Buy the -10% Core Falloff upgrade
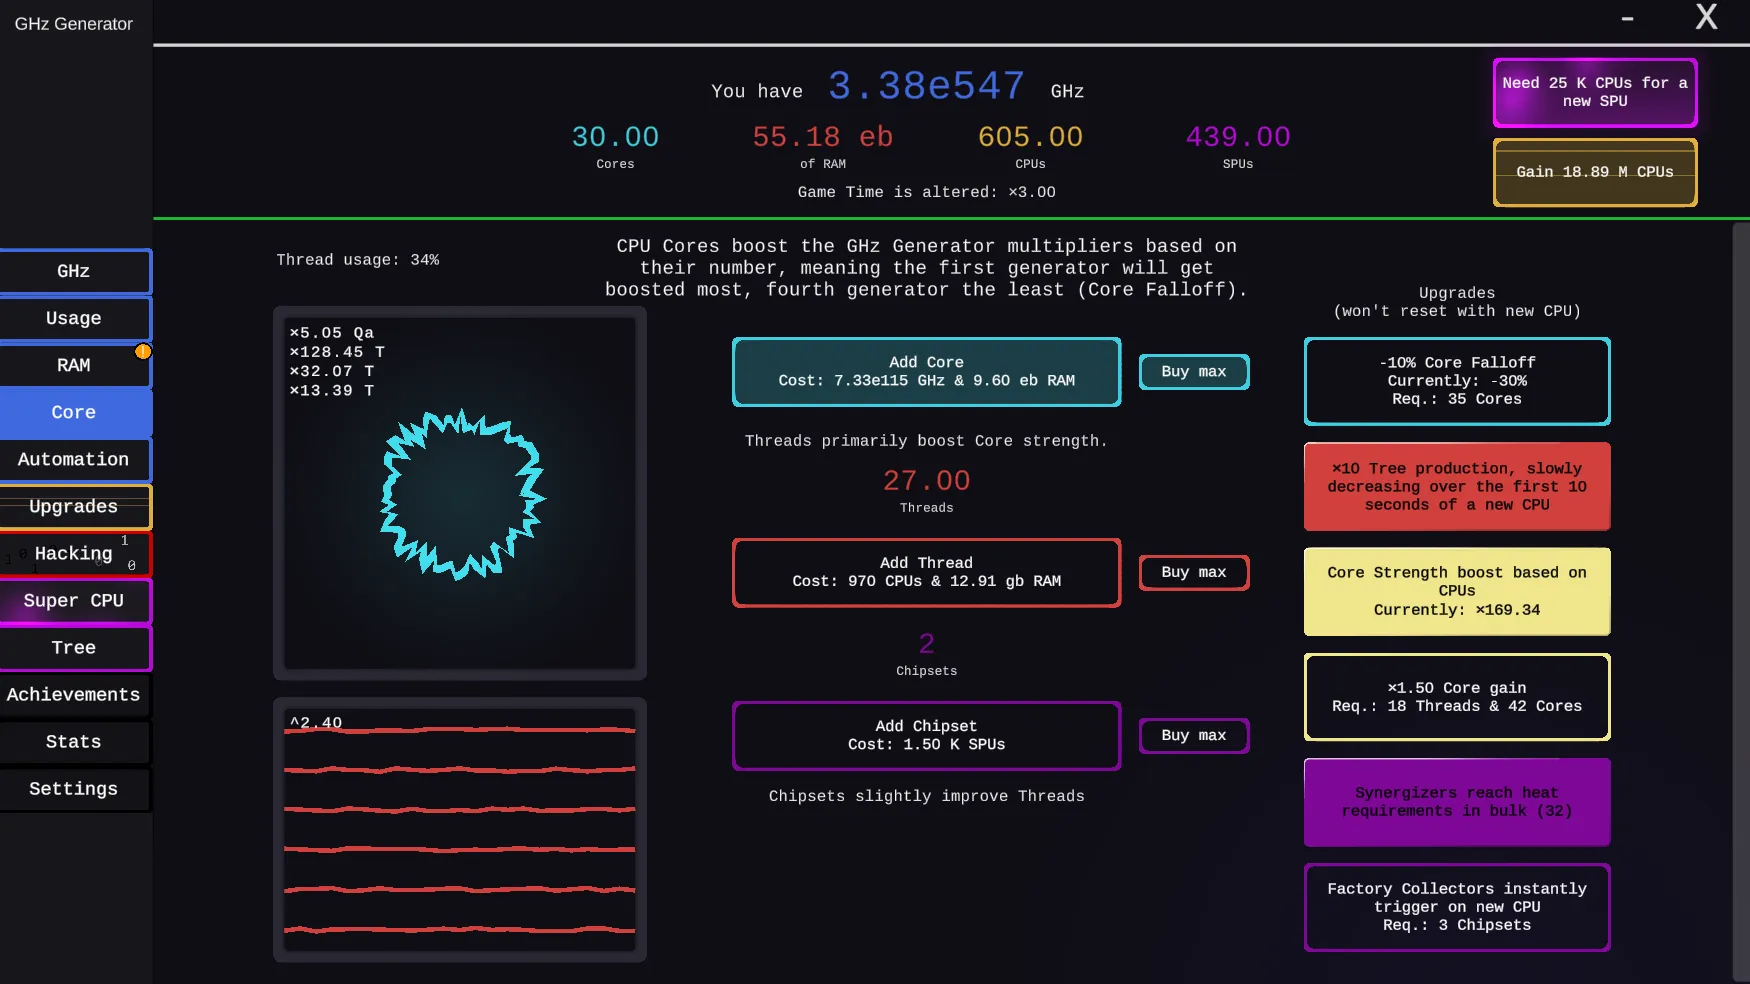This screenshot has height=984, width=1750. tap(1456, 381)
